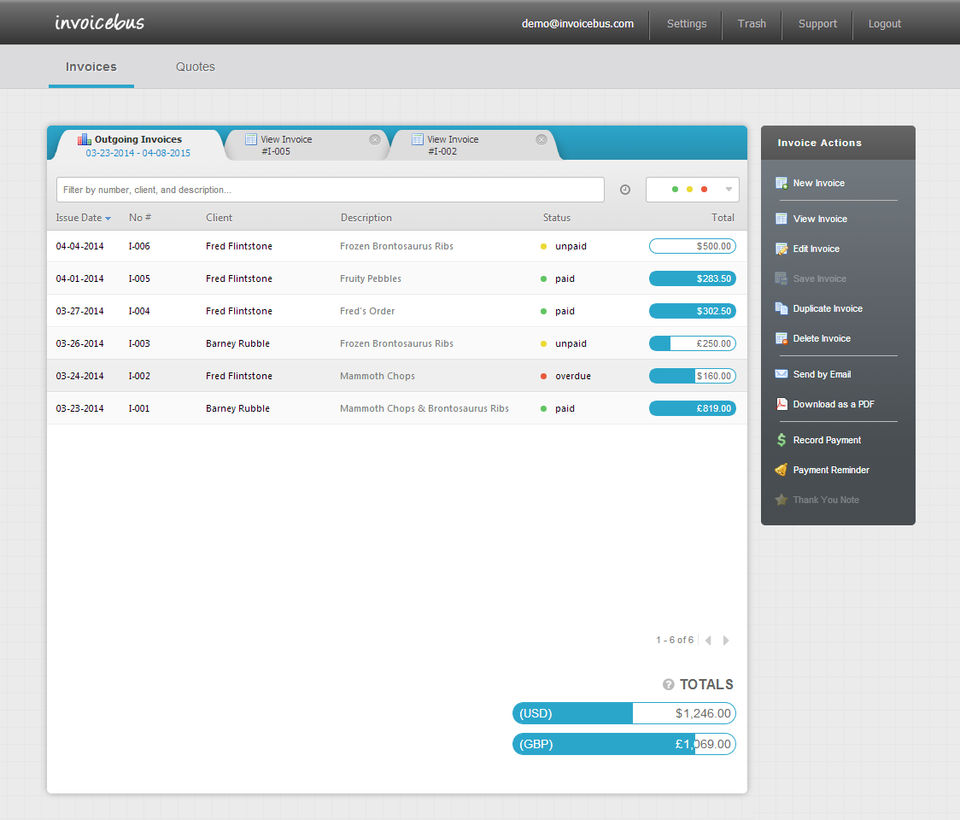Click the Record Payment dollar icon
This screenshot has width=960, height=820.
(781, 440)
